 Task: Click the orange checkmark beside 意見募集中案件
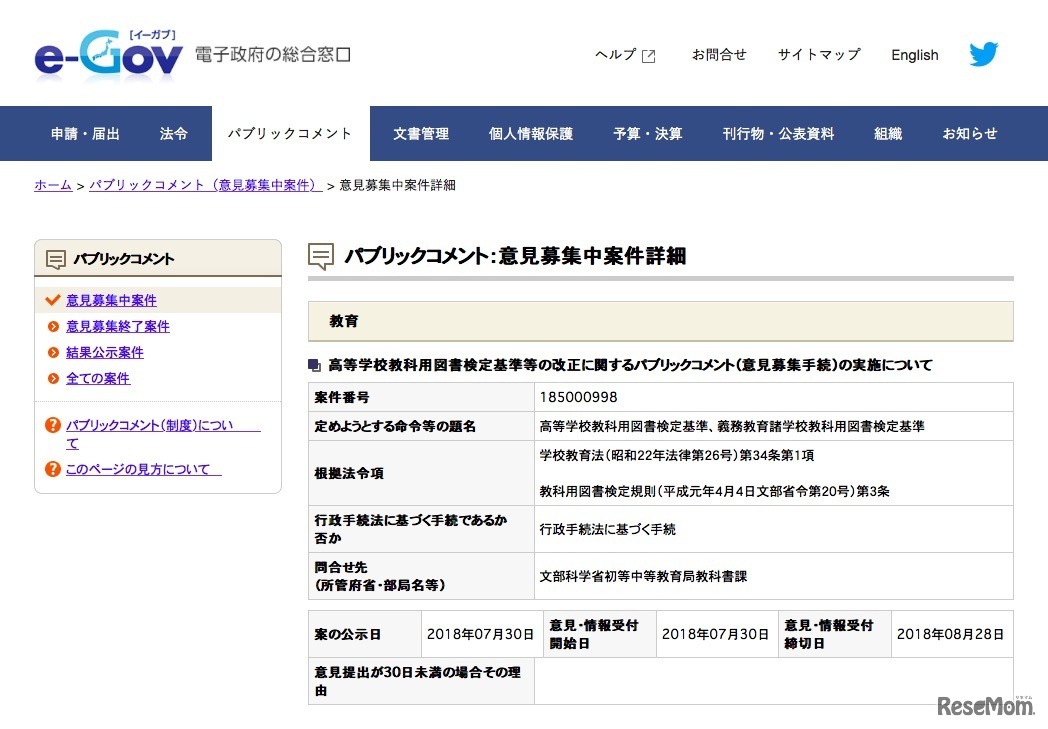click(53, 300)
